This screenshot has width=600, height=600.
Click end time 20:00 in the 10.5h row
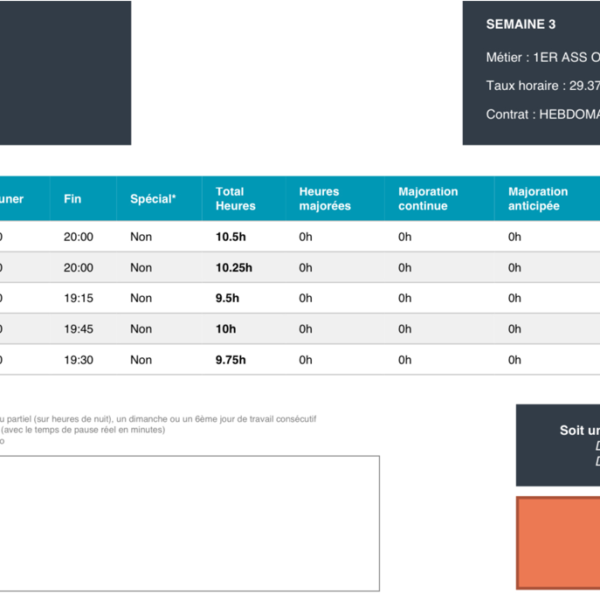click(78, 237)
